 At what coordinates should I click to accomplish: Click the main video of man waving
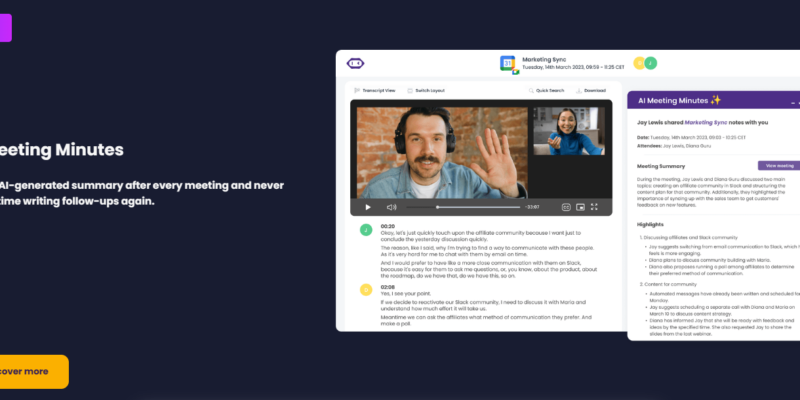(x=442, y=153)
